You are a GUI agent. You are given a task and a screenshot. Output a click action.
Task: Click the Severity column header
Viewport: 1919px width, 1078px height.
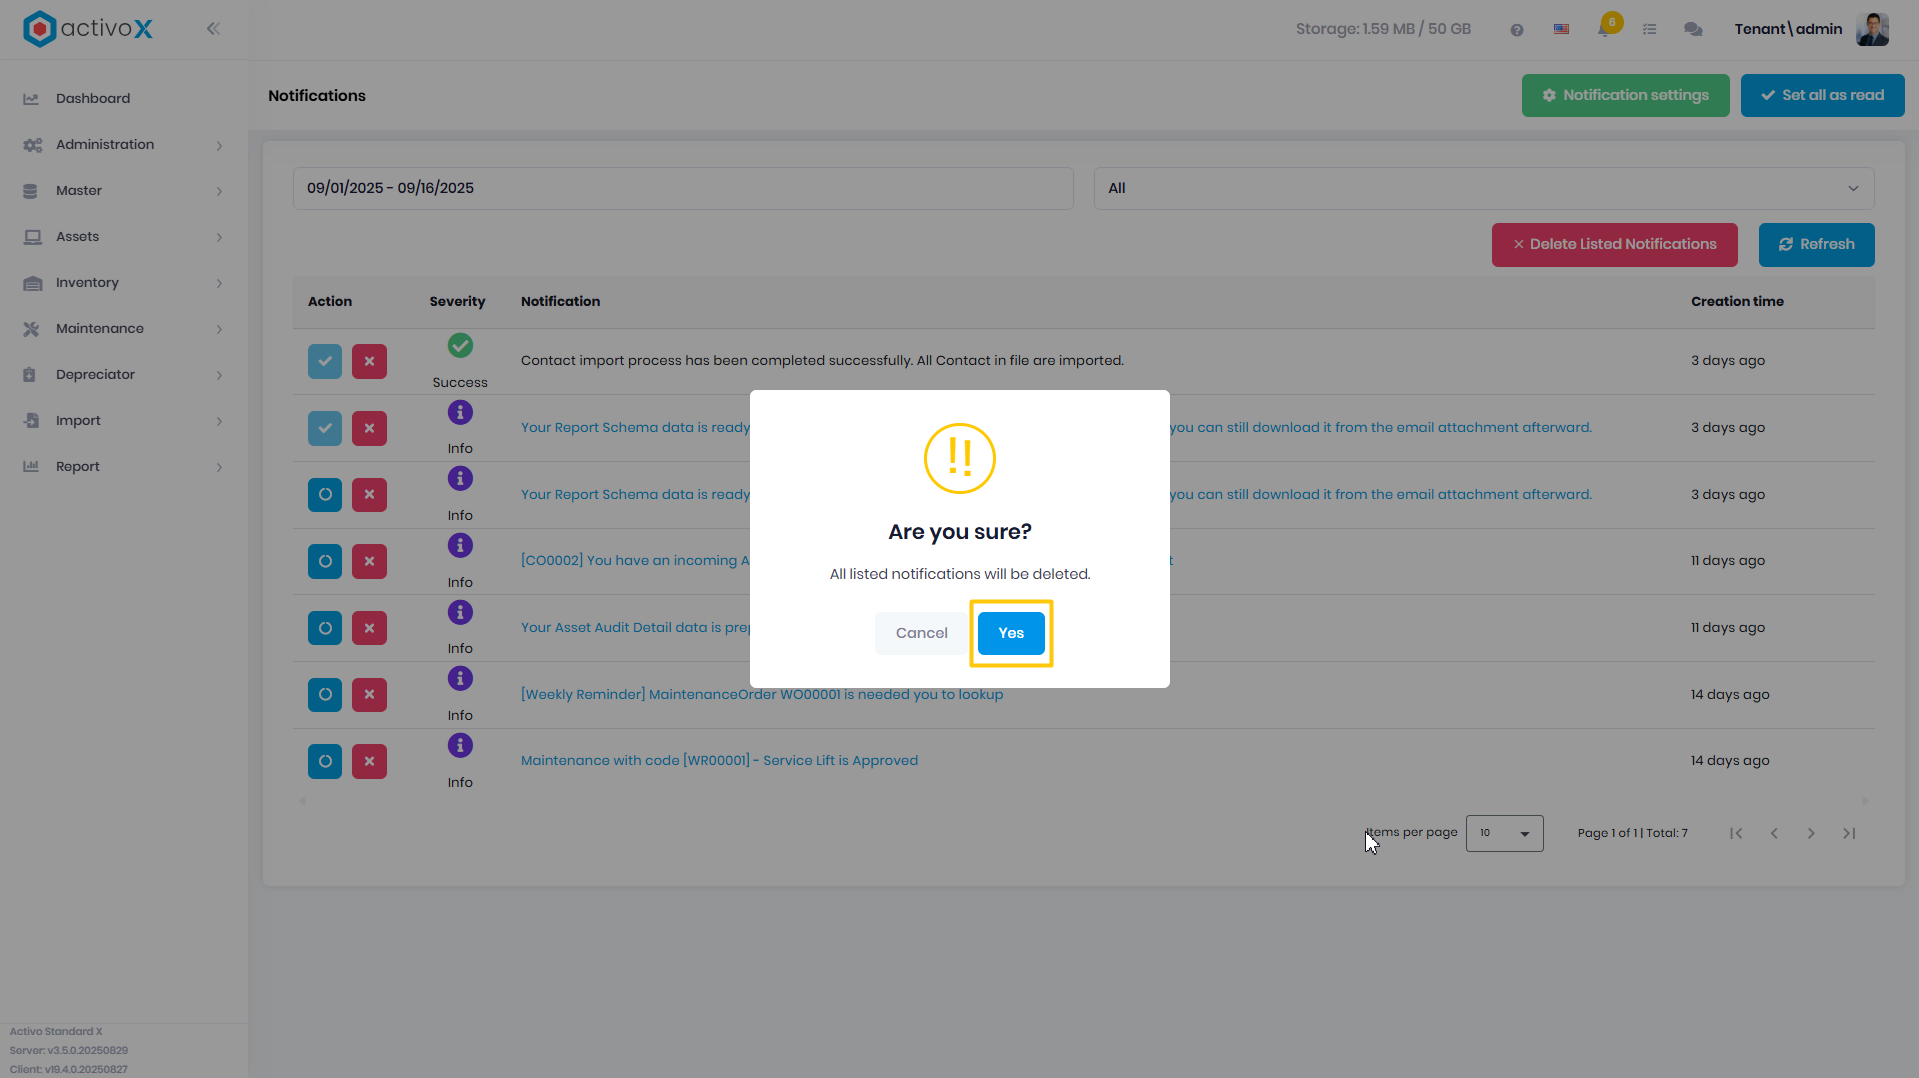[x=457, y=301]
